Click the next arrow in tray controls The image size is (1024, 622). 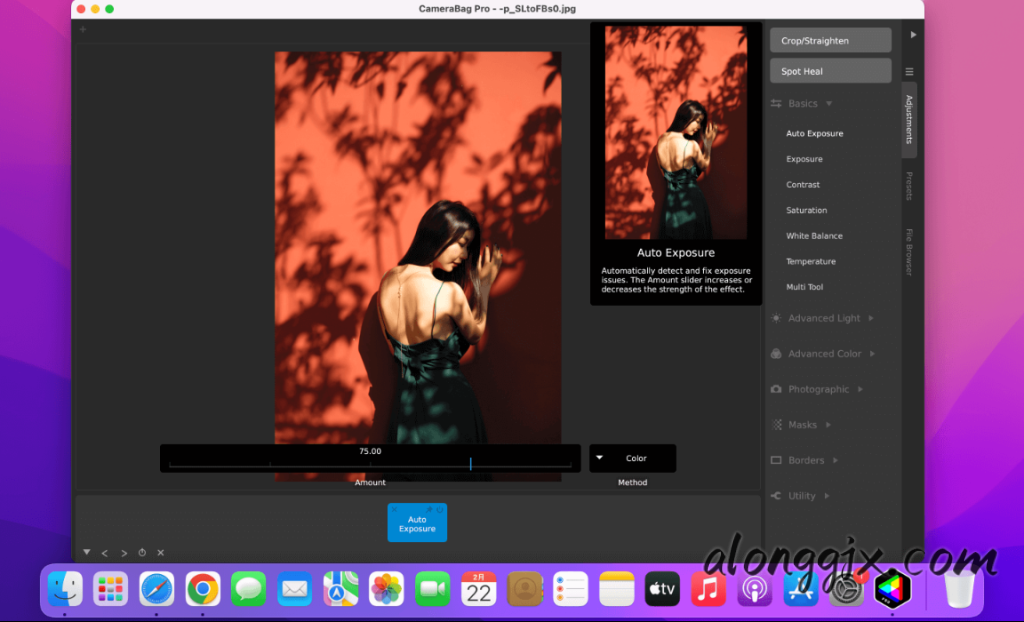click(x=124, y=553)
